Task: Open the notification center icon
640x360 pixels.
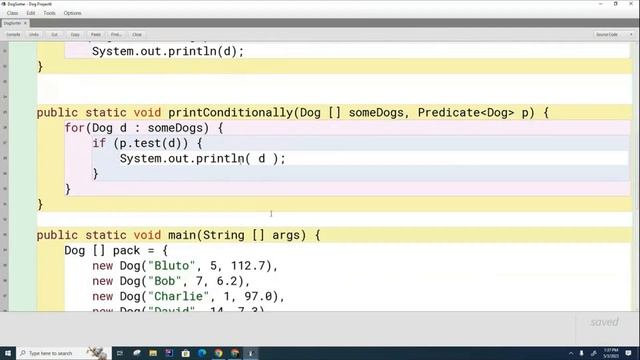Action: pyautogui.click(x=629, y=353)
